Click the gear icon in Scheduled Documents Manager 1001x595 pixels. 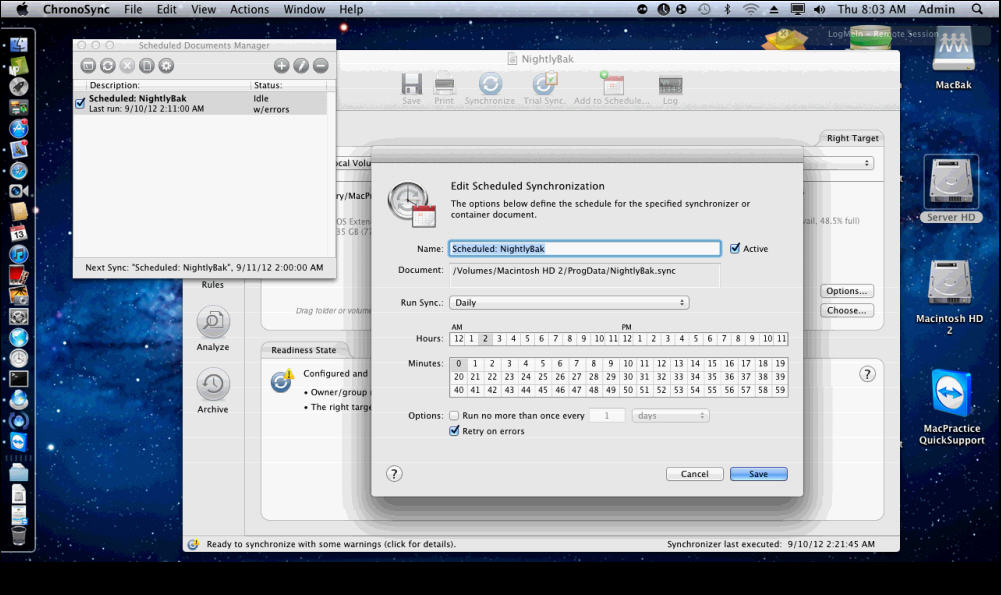coord(166,65)
